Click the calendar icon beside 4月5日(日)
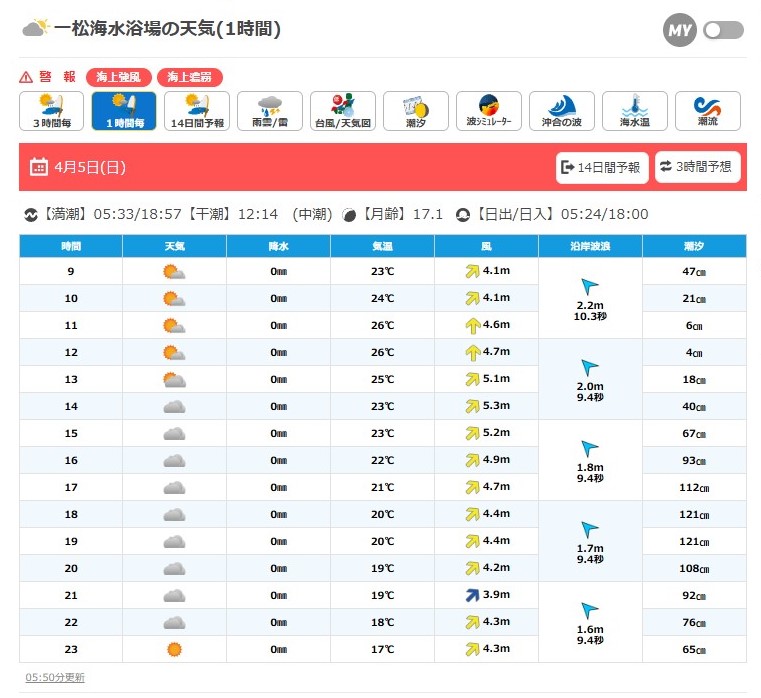This screenshot has height=698, width=761. click(39, 167)
